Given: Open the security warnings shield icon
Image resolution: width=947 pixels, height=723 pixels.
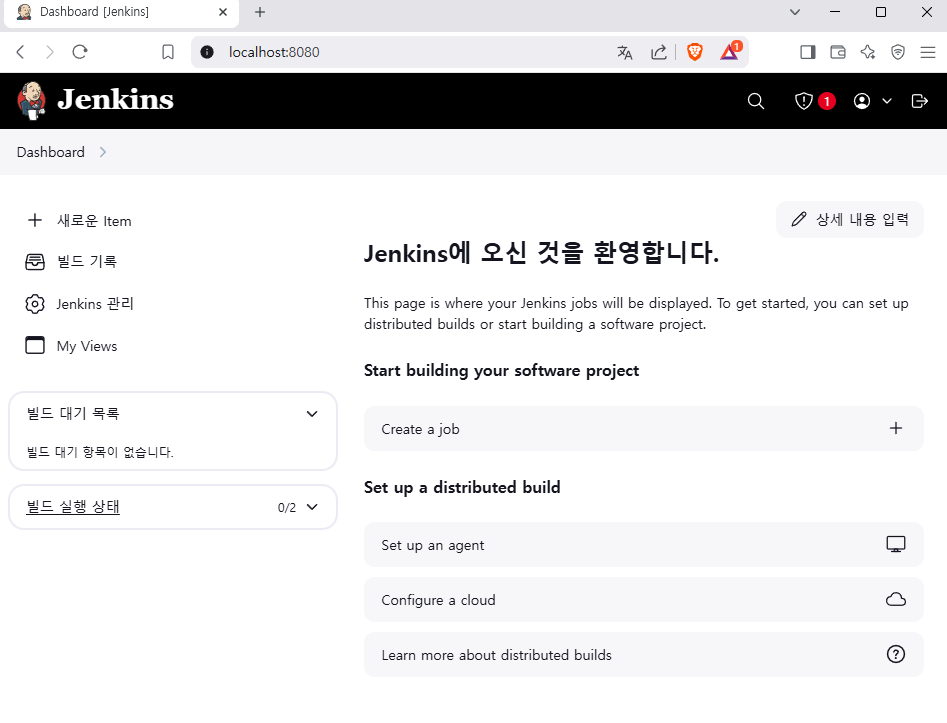Looking at the screenshot, I should [804, 101].
